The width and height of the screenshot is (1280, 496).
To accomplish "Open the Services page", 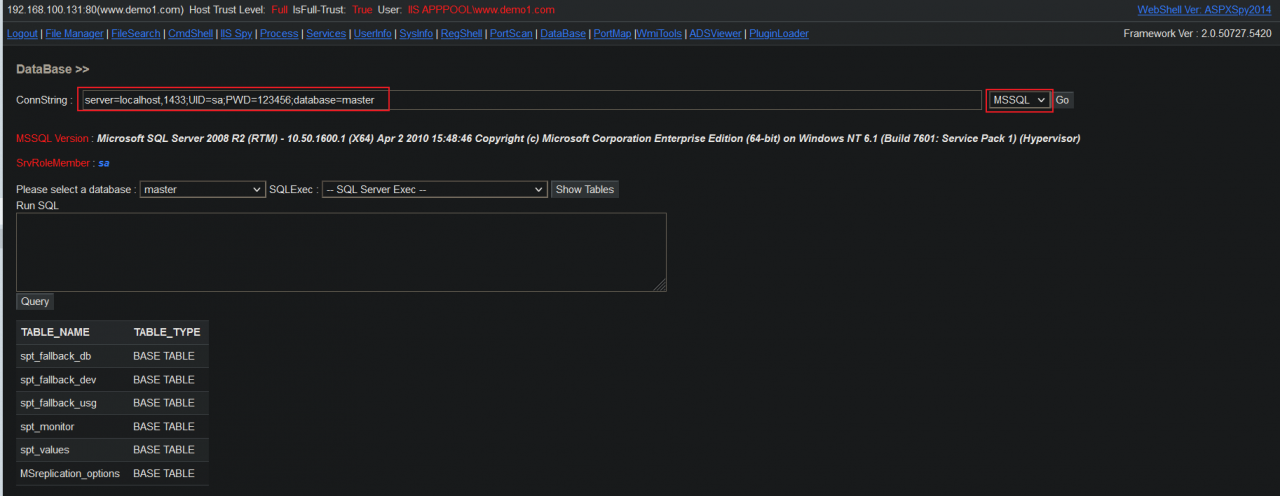I will tap(326, 33).
